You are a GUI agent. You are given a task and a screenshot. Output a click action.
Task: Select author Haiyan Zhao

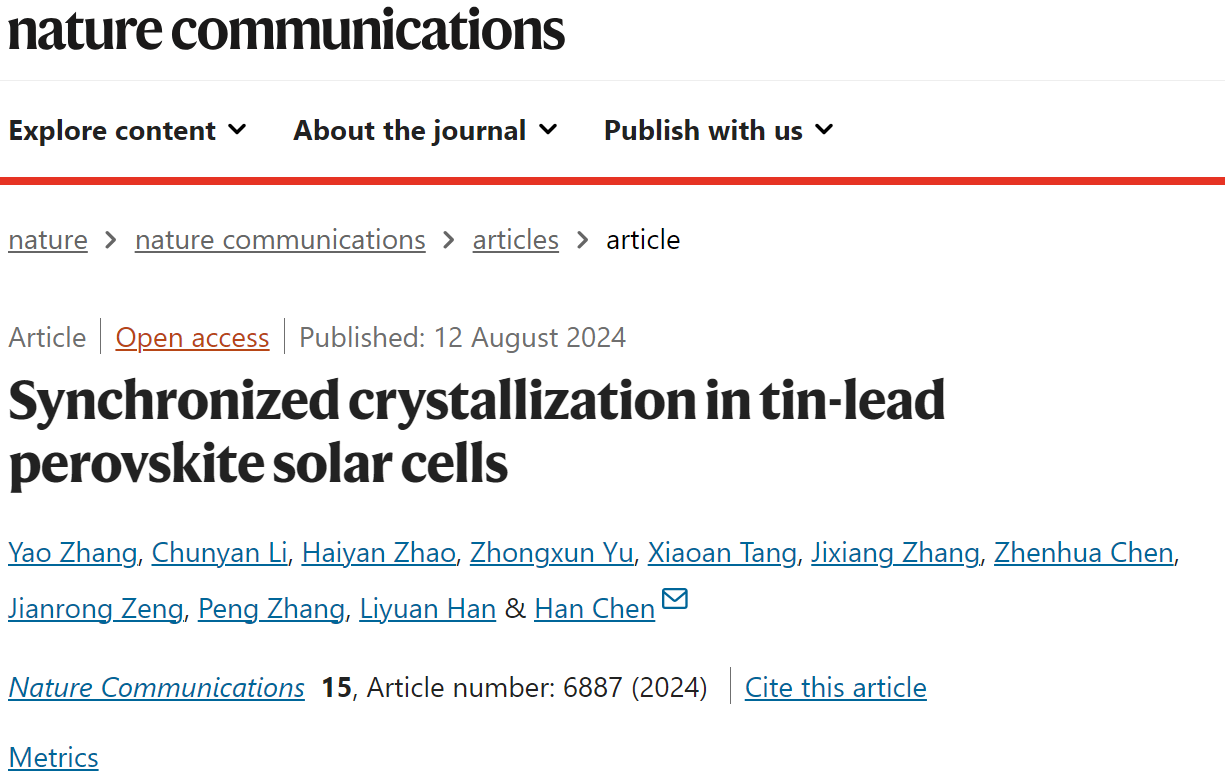pyautogui.click(x=379, y=553)
